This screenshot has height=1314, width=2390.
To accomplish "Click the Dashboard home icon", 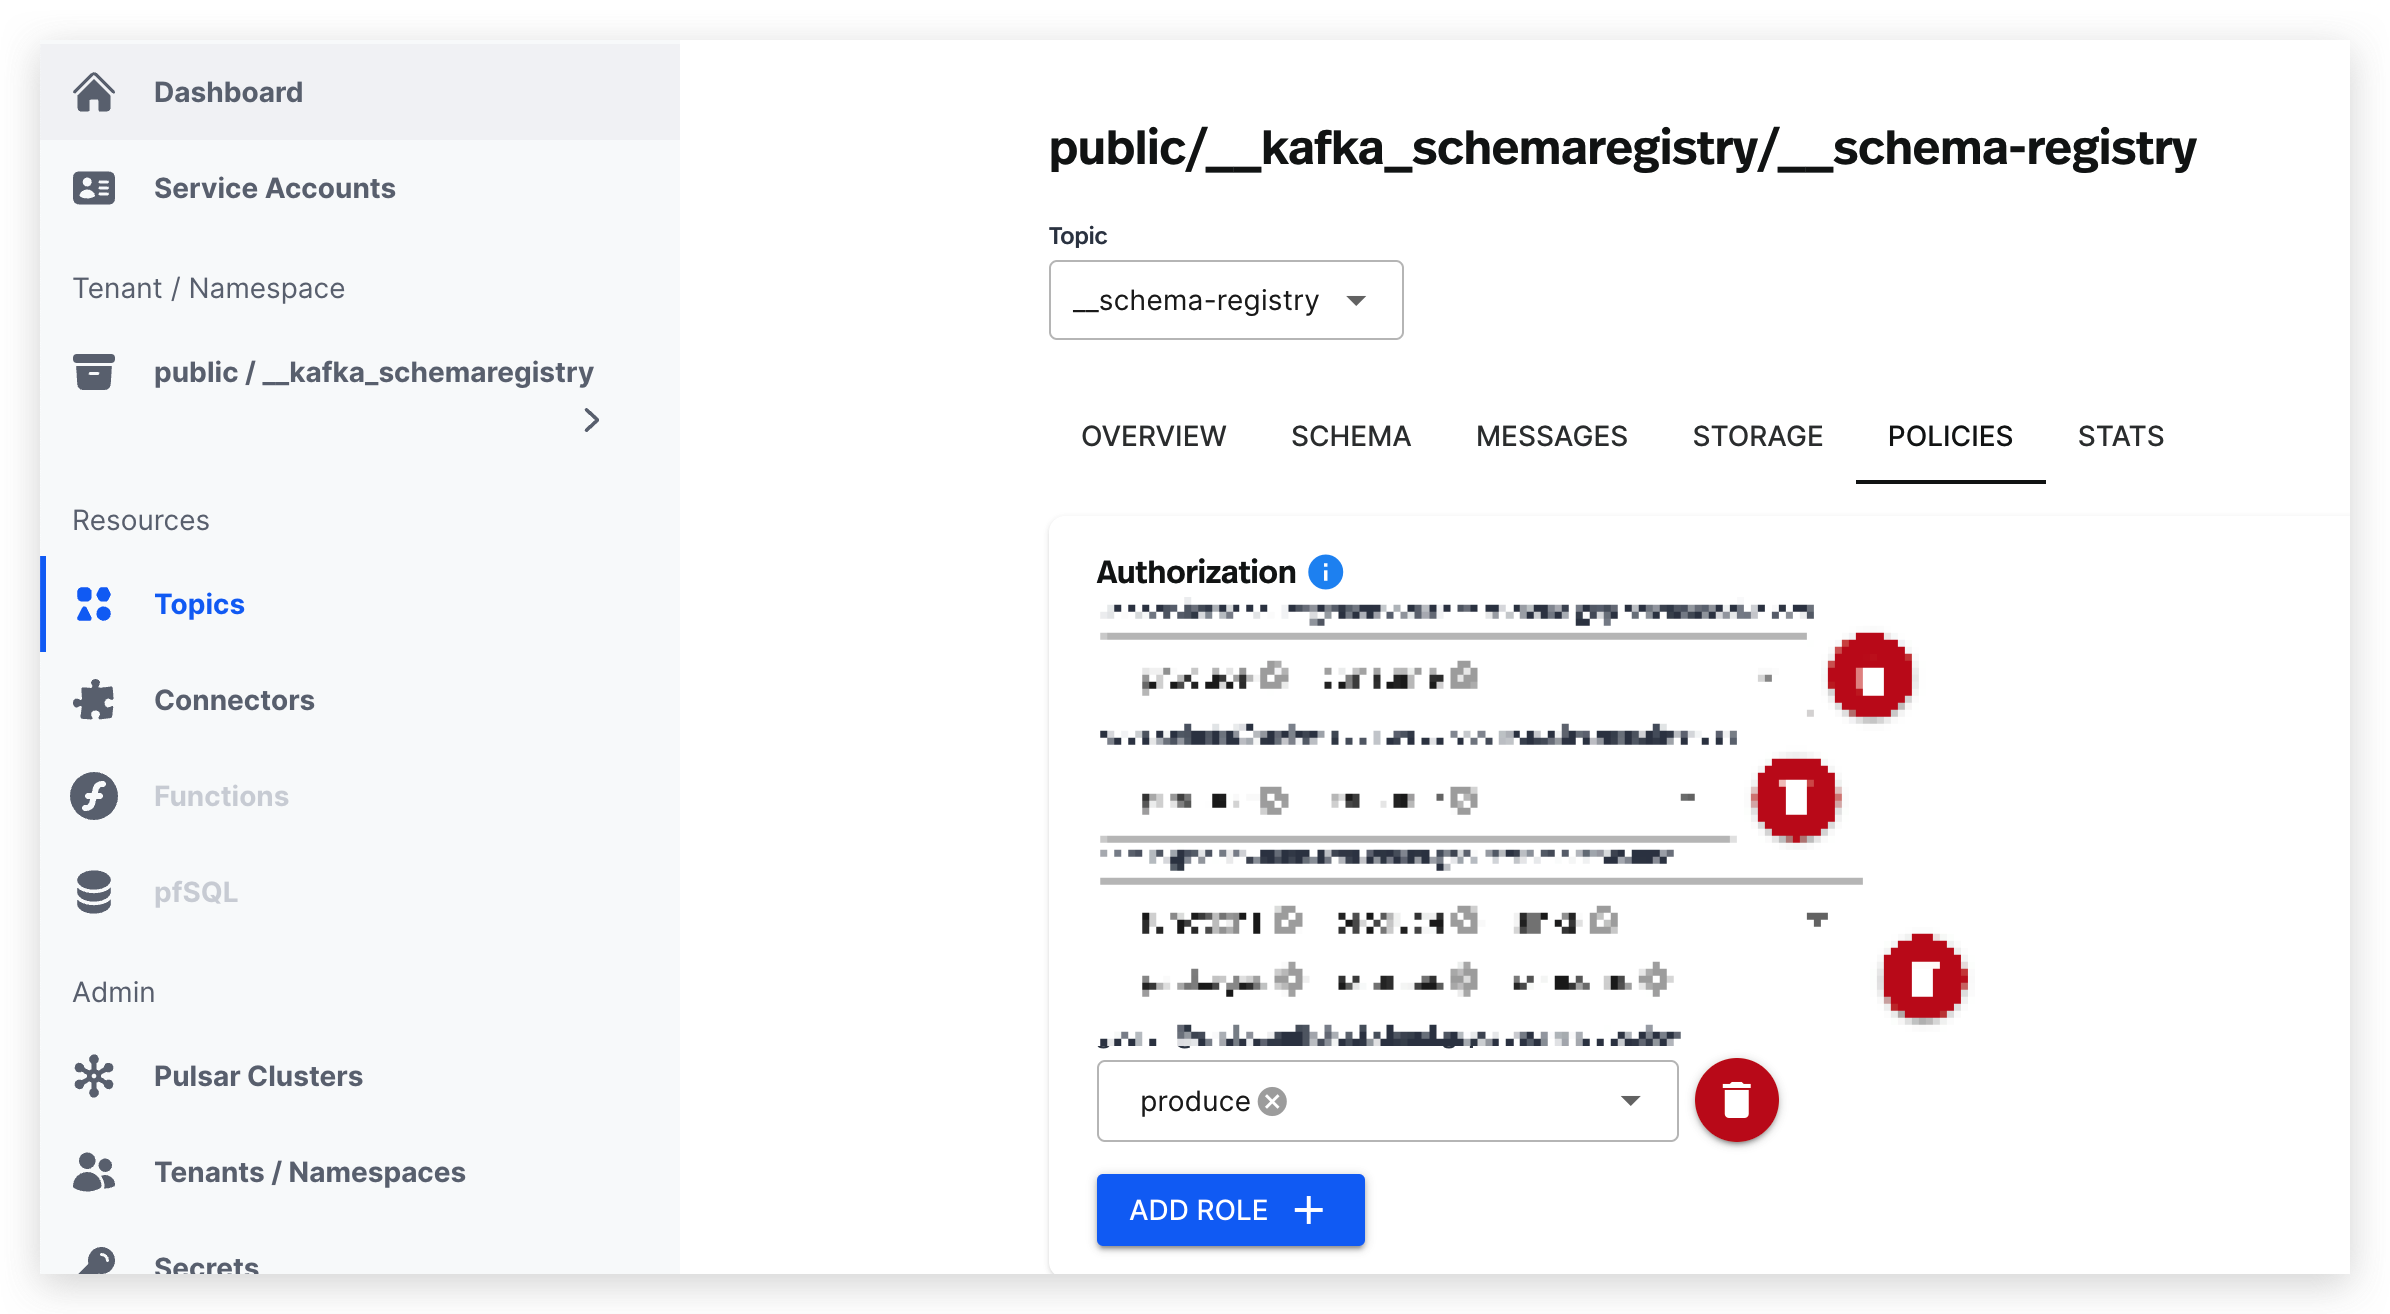I will [94, 91].
